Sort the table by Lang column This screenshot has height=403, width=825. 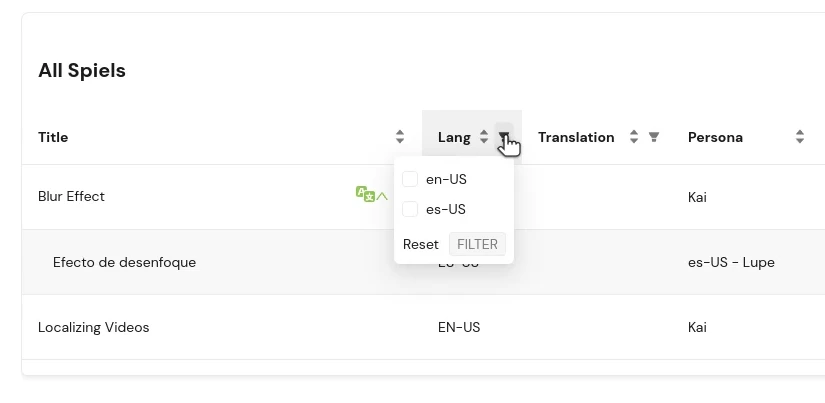484,137
